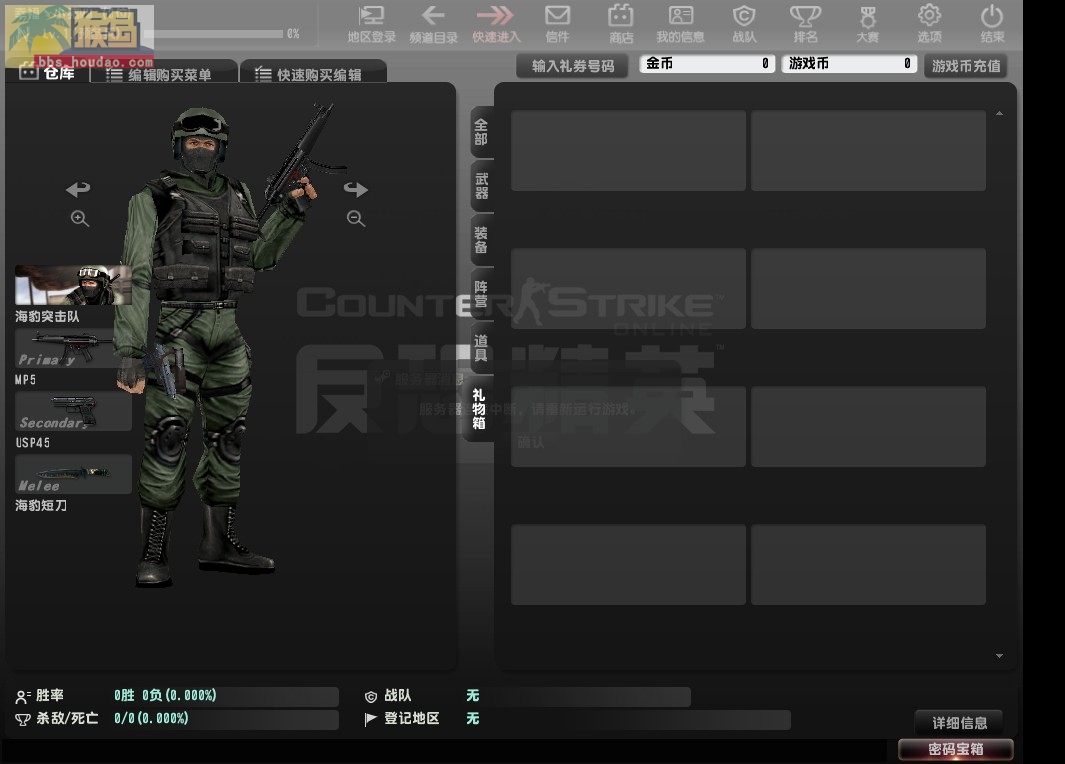
Task: Open 我的信息 profile card icon
Action: (x=681, y=24)
